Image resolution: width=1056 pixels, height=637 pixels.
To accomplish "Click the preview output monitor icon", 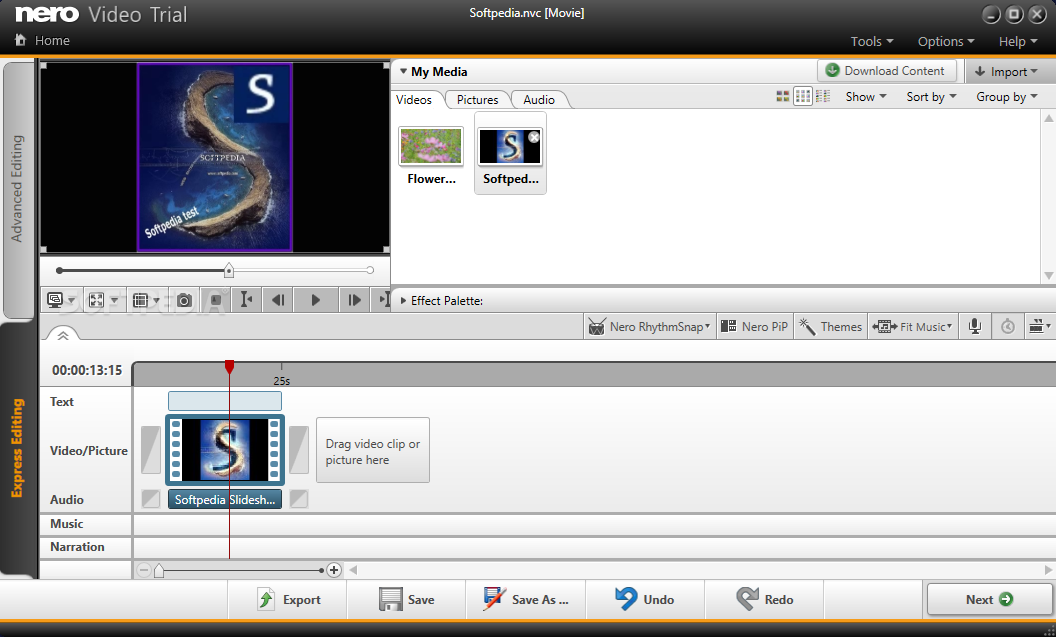I will coord(55,300).
